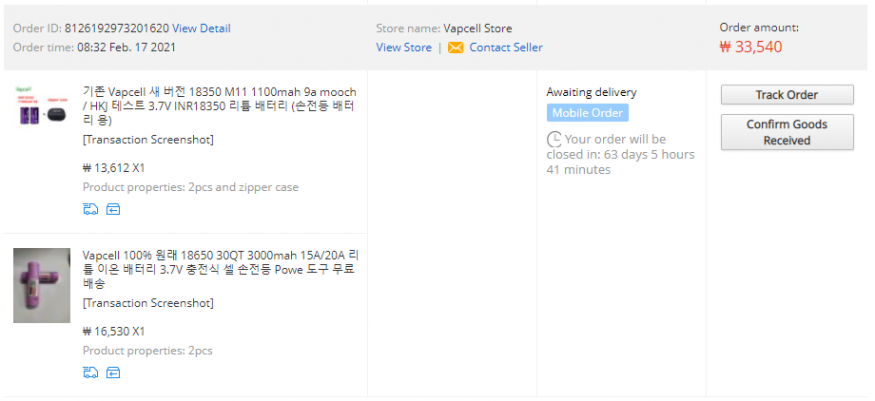Open the Vapcell 18350 M11 product thumbnail

(x=41, y=109)
